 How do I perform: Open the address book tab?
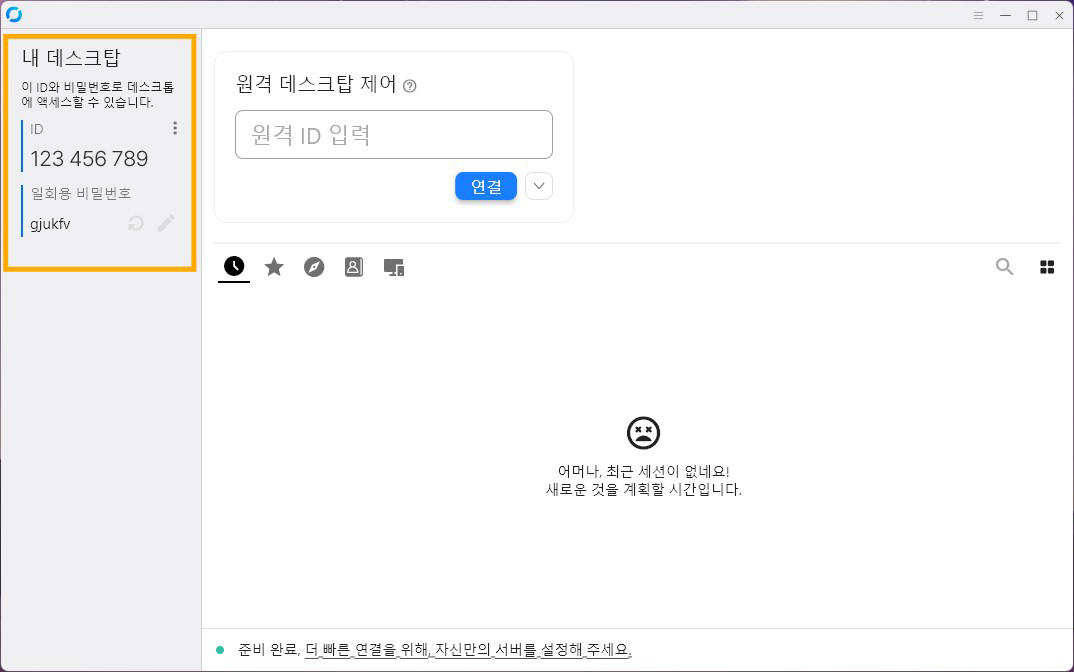coord(354,267)
